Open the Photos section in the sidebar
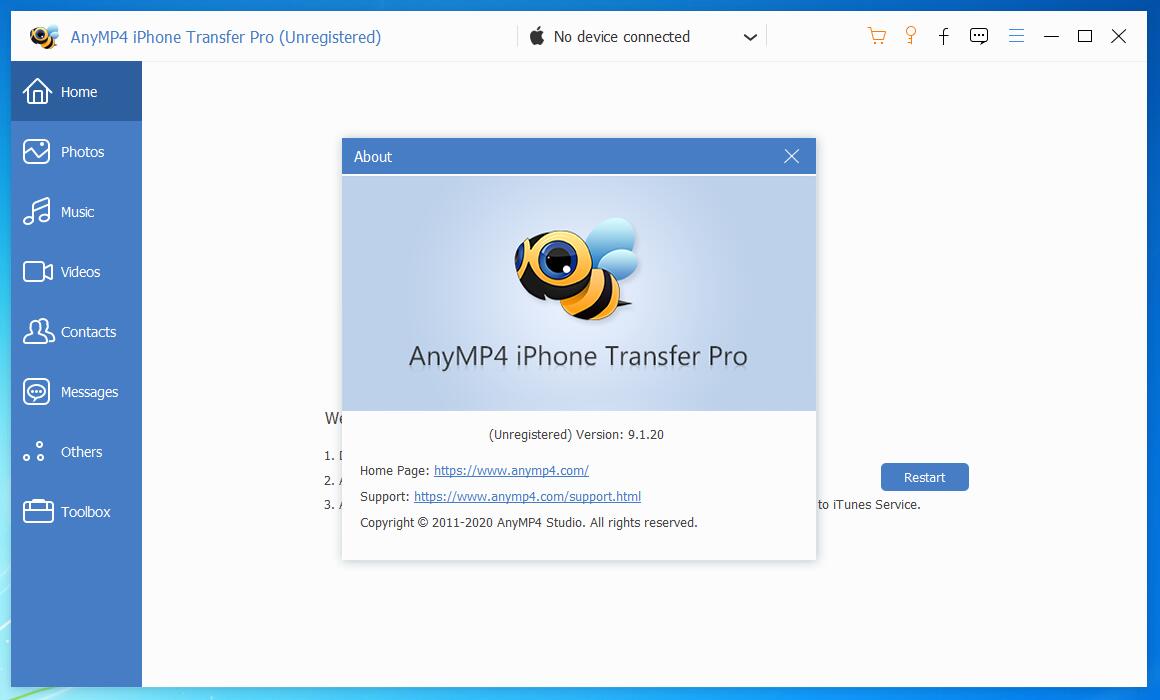Screen dimensions: 1160x700 point(75,151)
